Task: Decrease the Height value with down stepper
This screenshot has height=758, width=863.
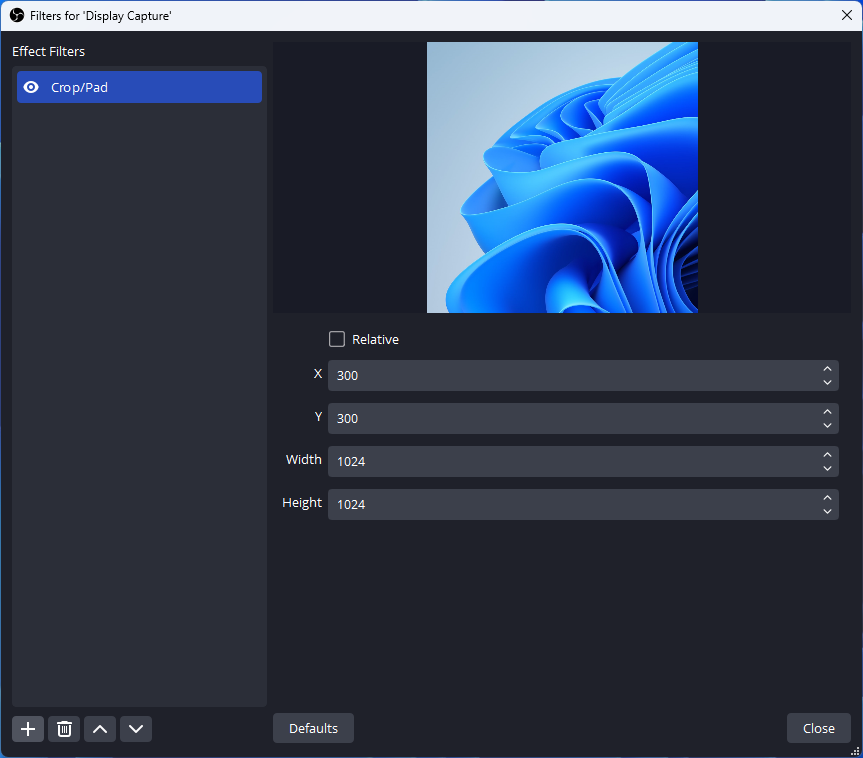Action: pos(827,512)
